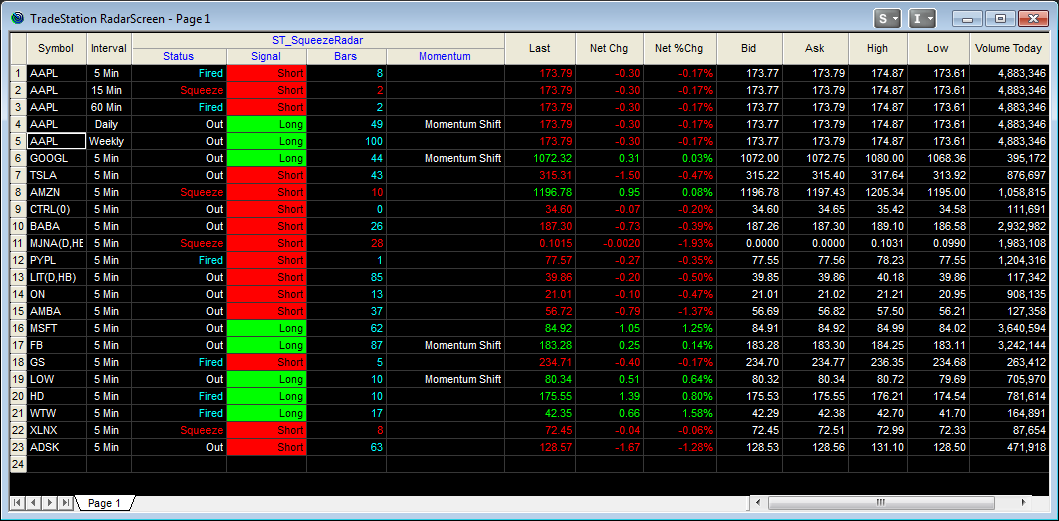The height and width of the screenshot is (521, 1059).
Task: Click the ADSK symbol cell
Action: coord(57,447)
